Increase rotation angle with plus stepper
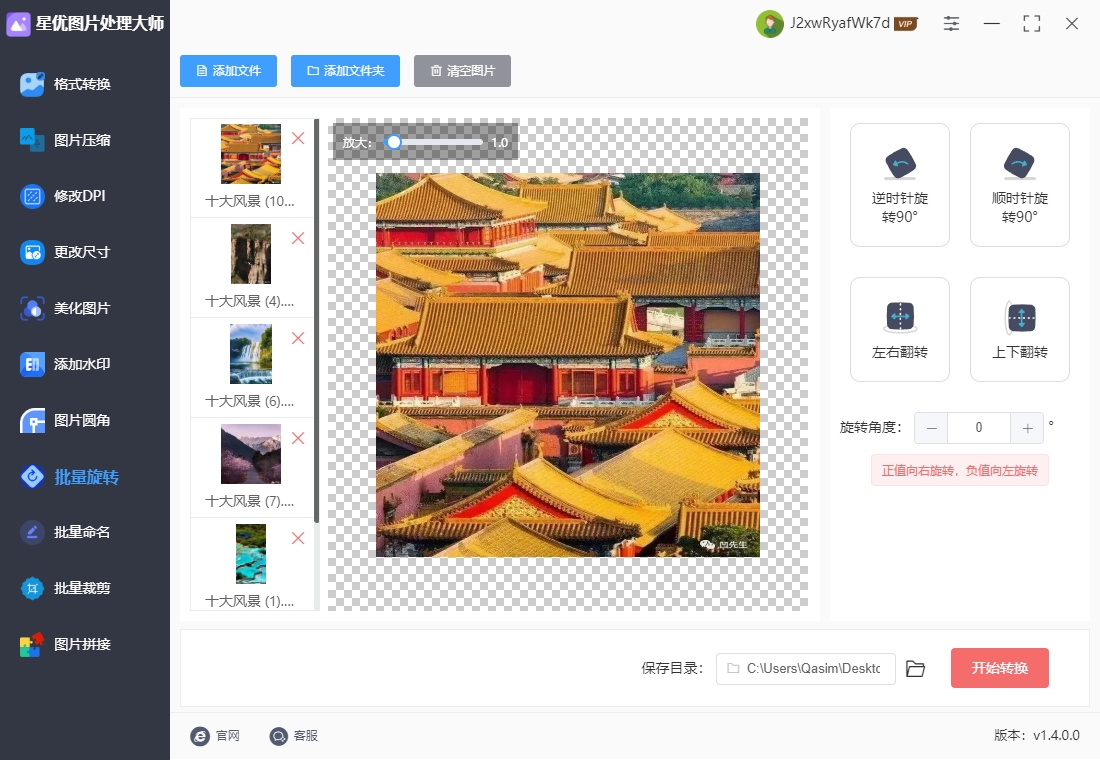This screenshot has width=1100, height=760. pos(1027,428)
